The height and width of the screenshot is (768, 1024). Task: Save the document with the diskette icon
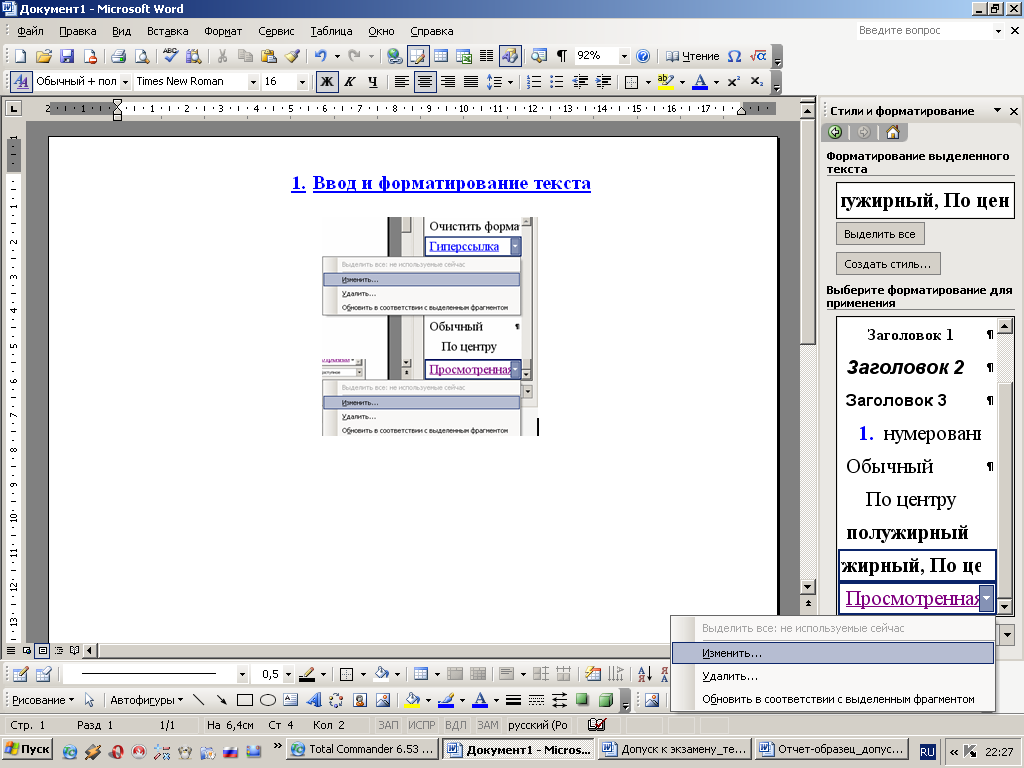tap(67, 57)
